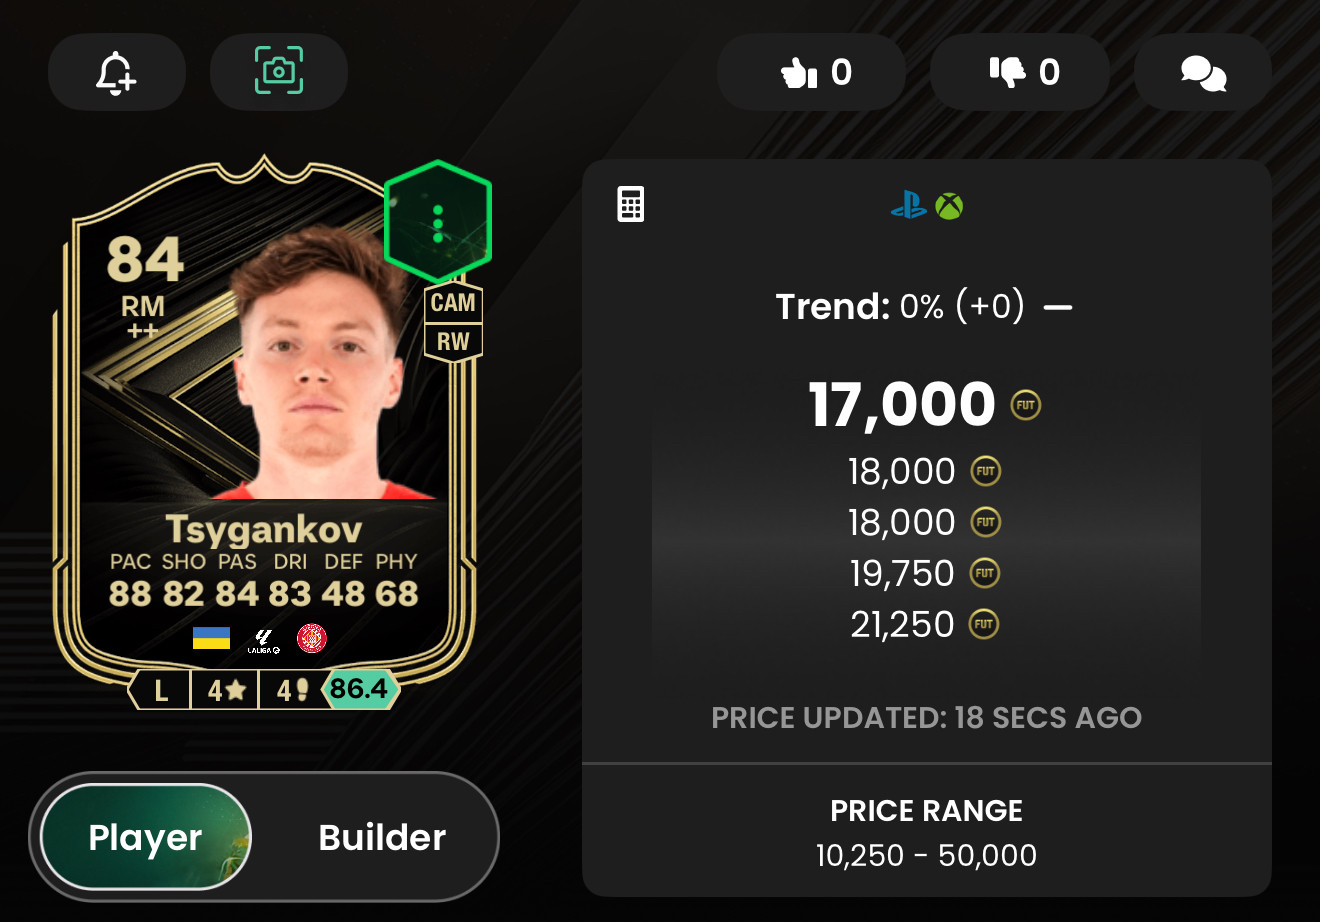Click the 21,250 price listing
Viewport: 1320px width, 922px height.
tap(903, 625)
